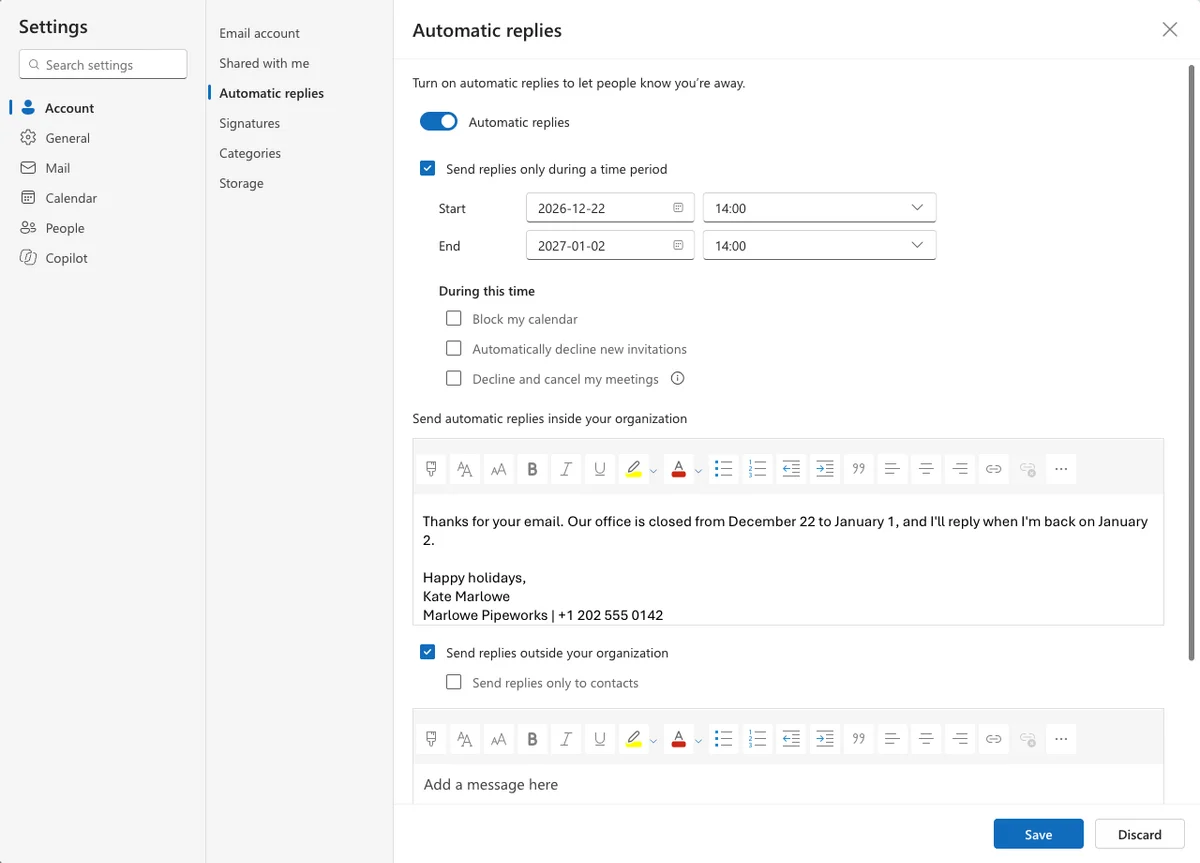
Task: Go to Email account settings
Action: tap(260, 33)
